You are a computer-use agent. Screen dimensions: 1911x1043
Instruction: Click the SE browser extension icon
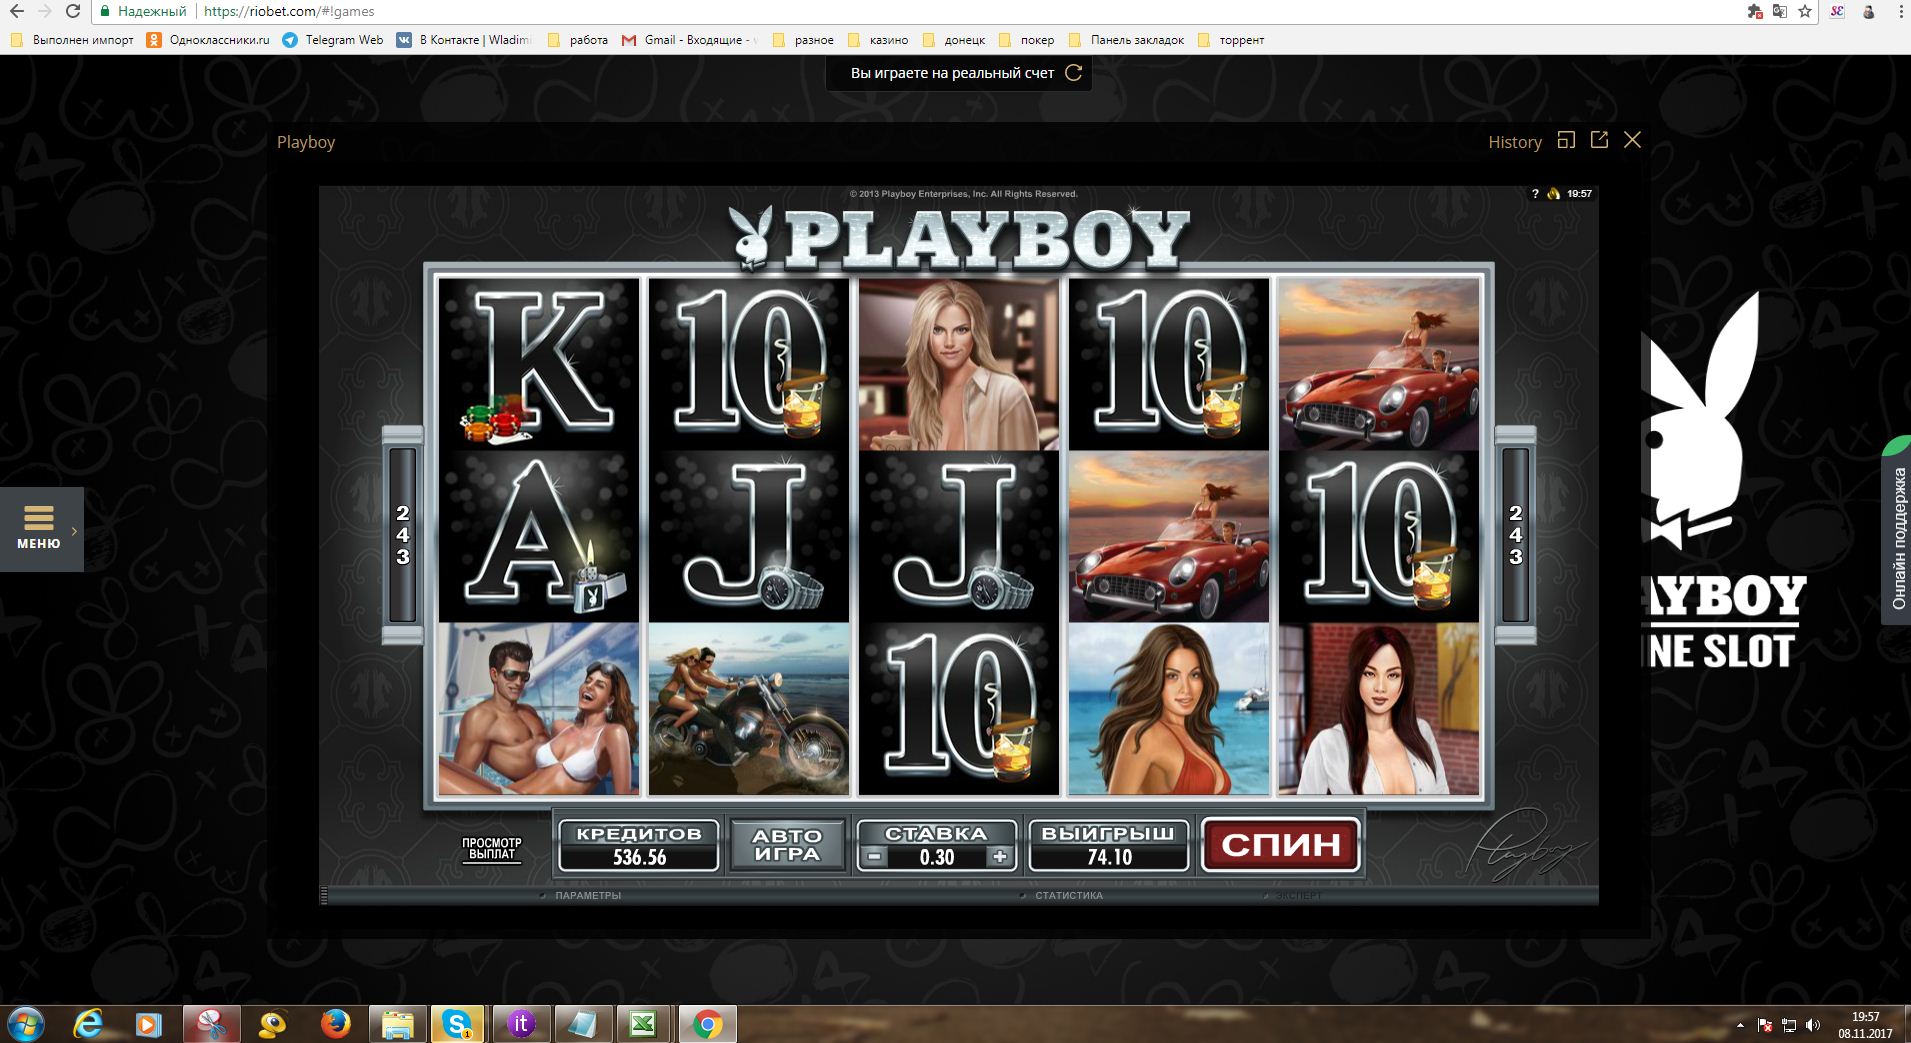click(x=1837, y=12)
